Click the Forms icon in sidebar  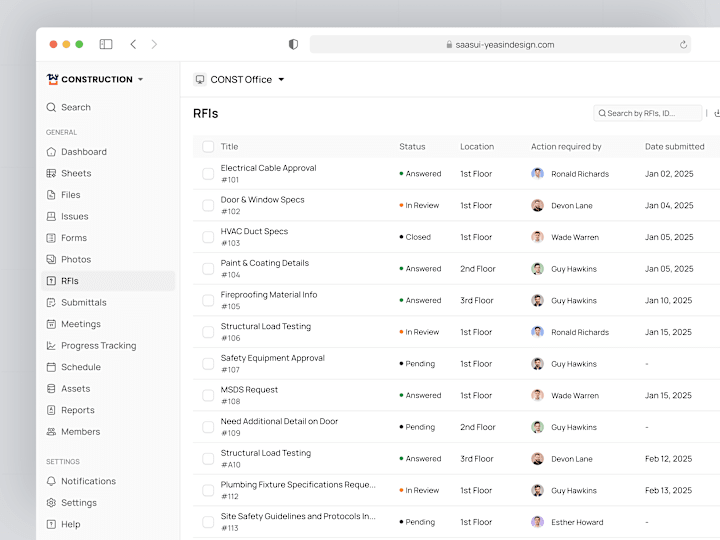click(51, 238)
